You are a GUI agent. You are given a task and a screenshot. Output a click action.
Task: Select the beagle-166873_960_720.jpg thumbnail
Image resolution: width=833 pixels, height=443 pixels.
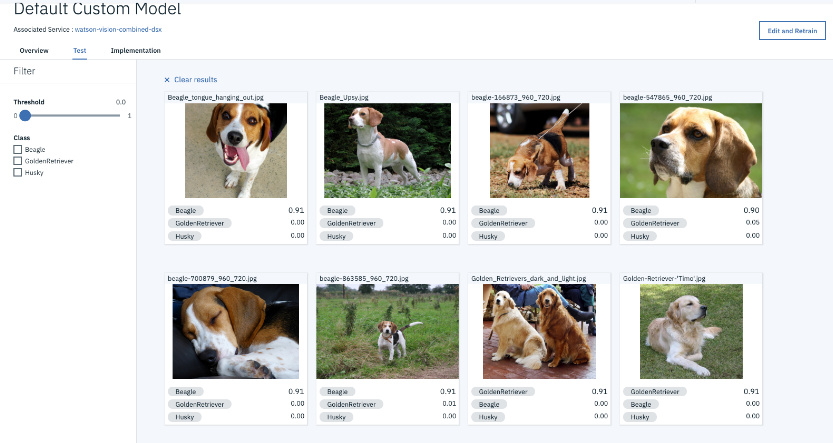click(x=539, y=150)
